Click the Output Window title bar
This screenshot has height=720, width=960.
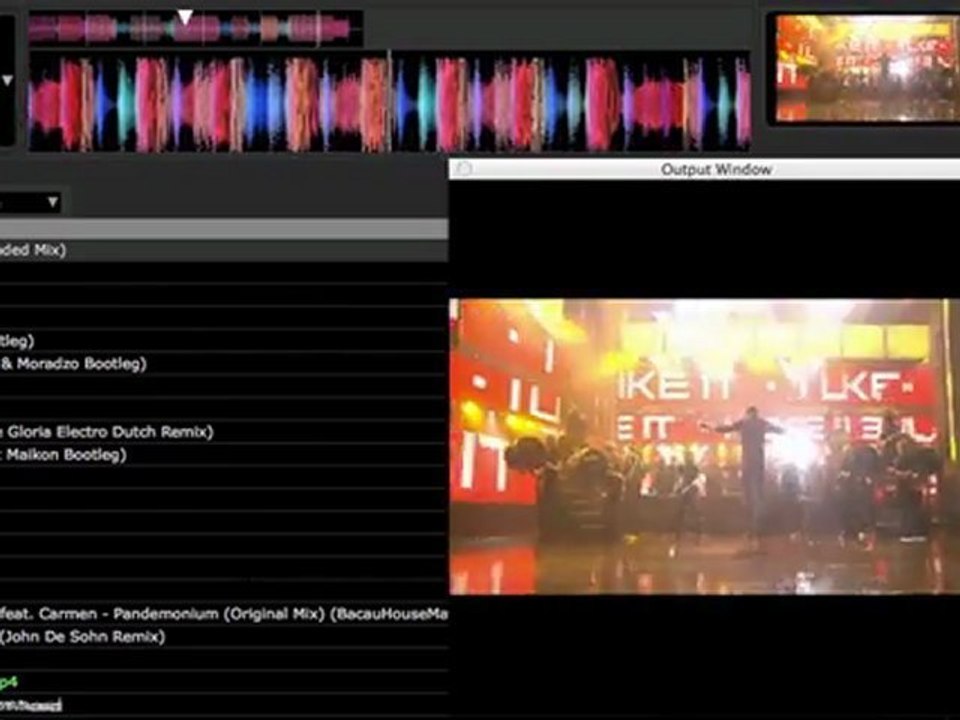(x=704, y=170)
